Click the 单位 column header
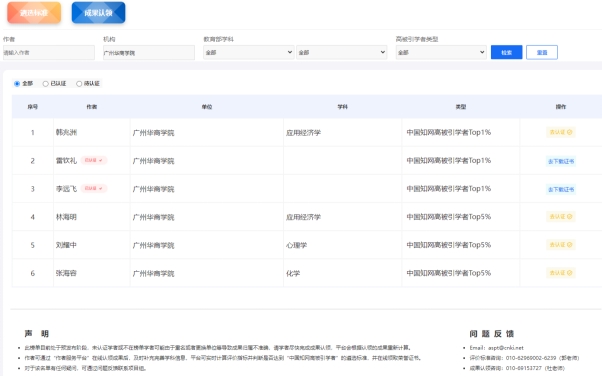The height and width of the screenshot is (377, 602). (x=207, y=107)
